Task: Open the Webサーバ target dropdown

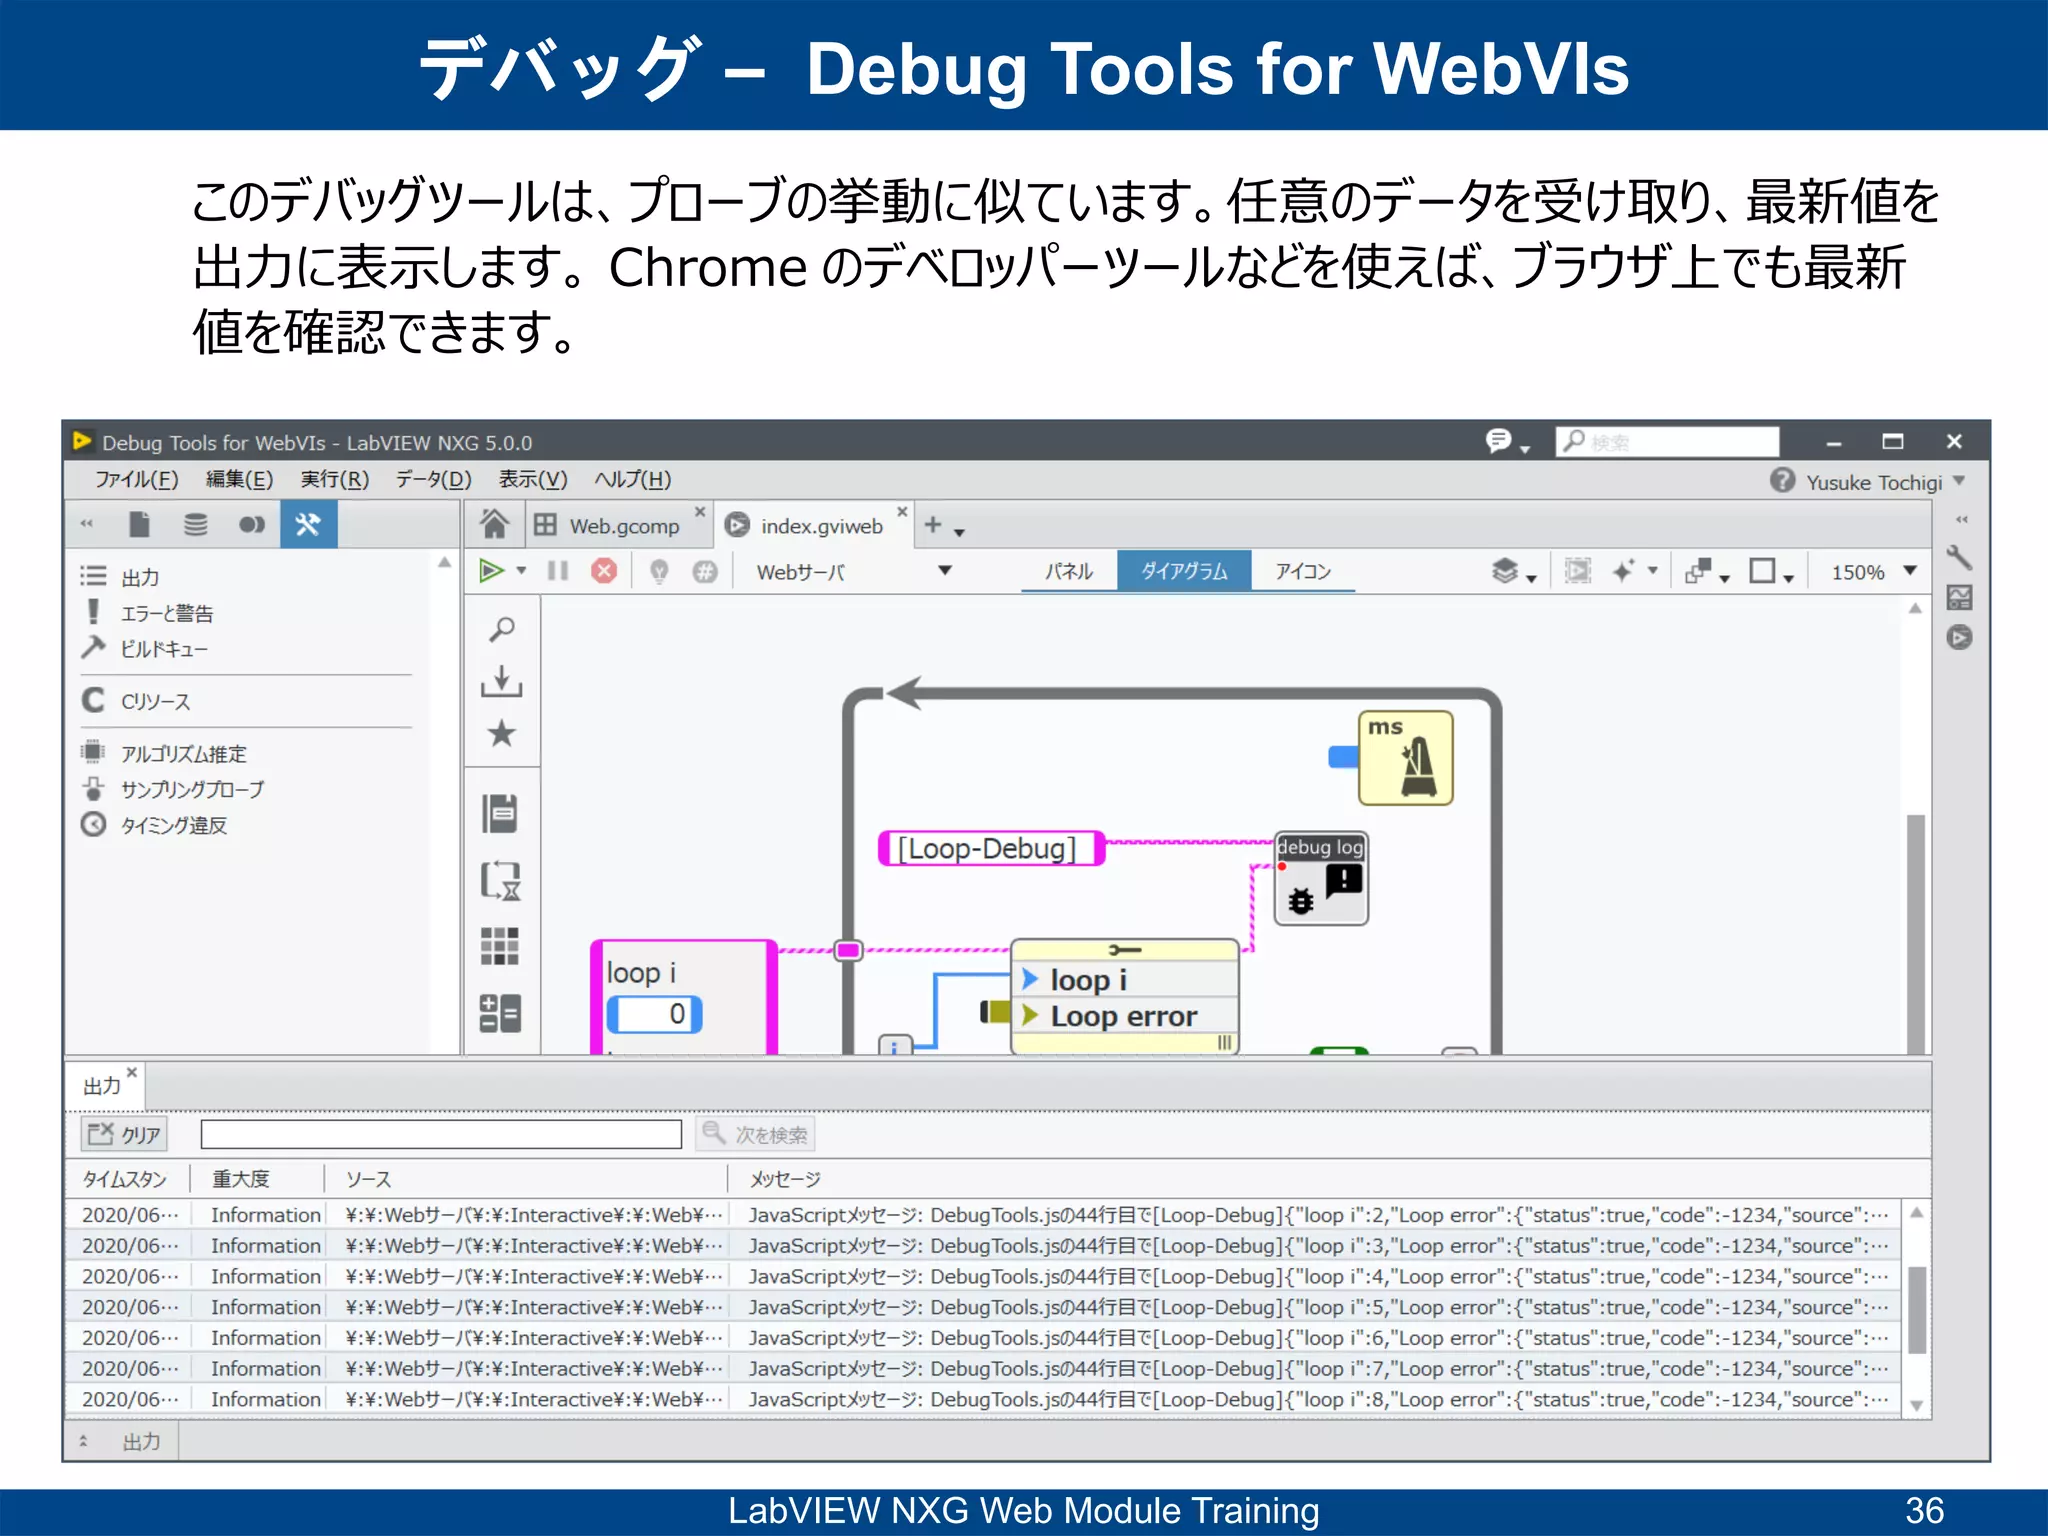Action: [944, 571]
